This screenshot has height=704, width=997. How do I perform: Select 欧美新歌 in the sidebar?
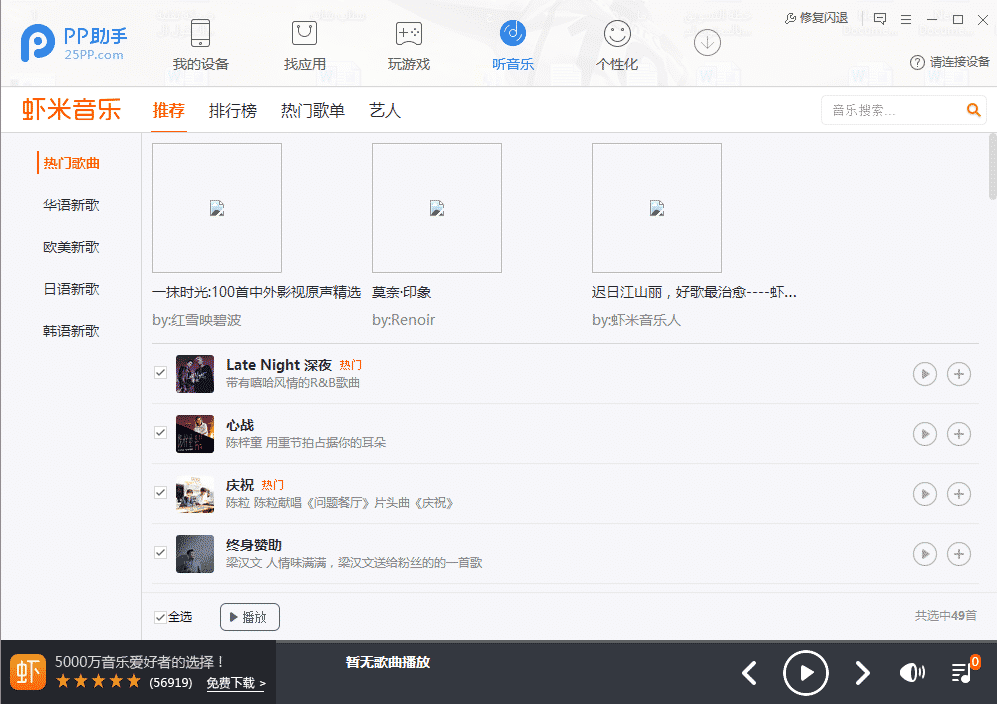pyautogui.click(x=71, y=247)
